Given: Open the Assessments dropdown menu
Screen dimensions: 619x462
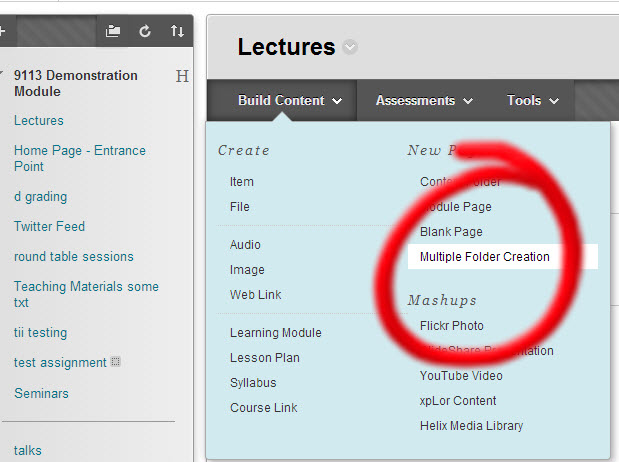Looking at the screenshot, I should pyautogui.click(x=424, y=101).
